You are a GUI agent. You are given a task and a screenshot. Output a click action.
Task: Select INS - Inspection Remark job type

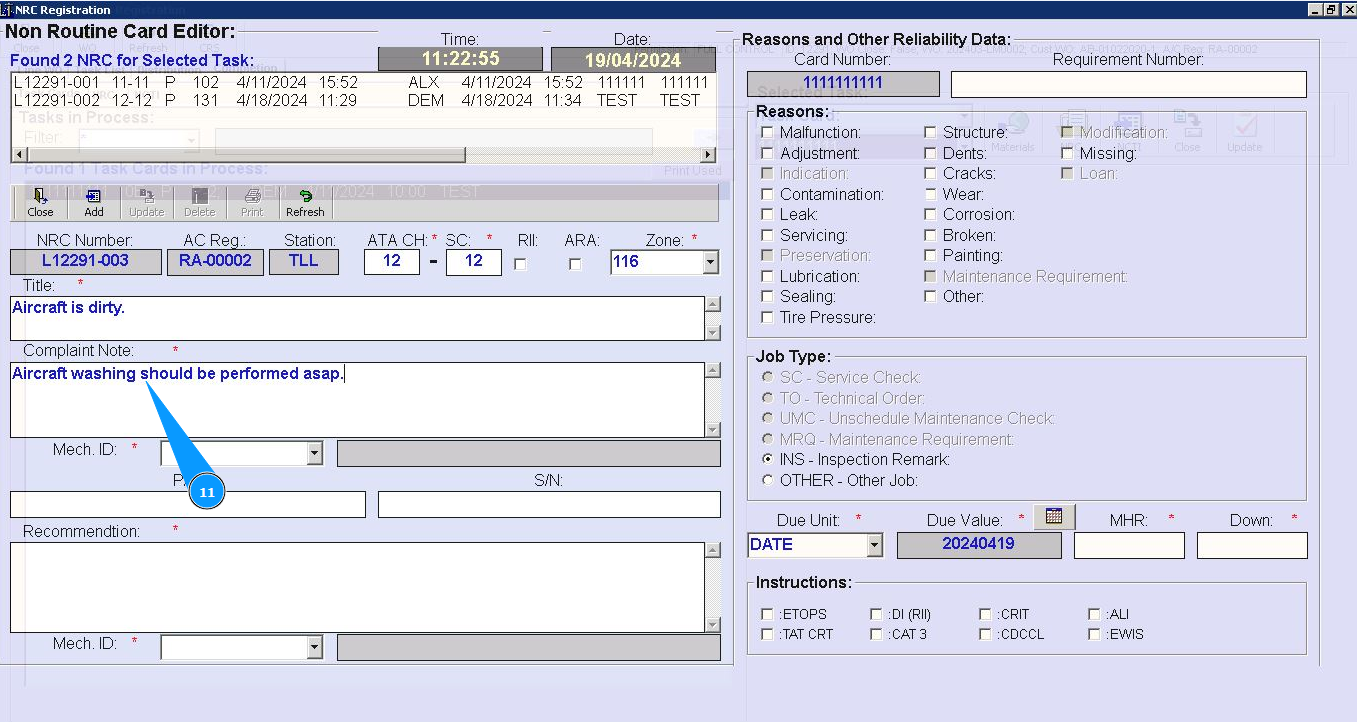tap(767, 459)
